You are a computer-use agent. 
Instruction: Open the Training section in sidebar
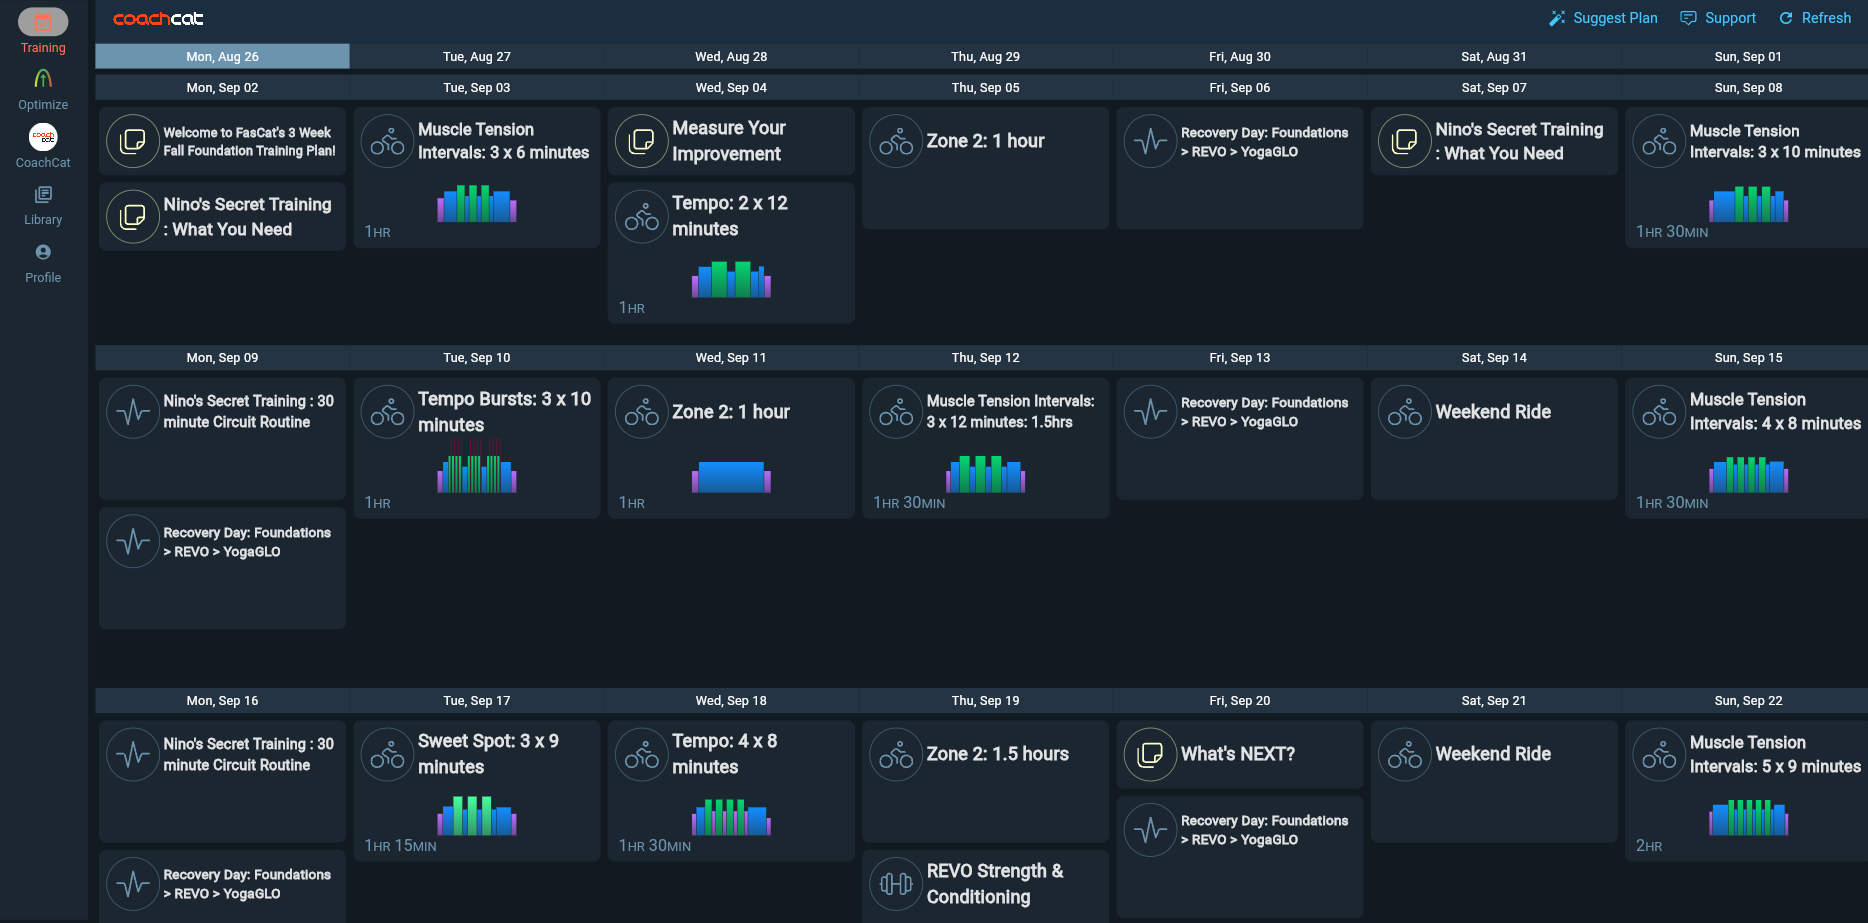pos(43,32)
